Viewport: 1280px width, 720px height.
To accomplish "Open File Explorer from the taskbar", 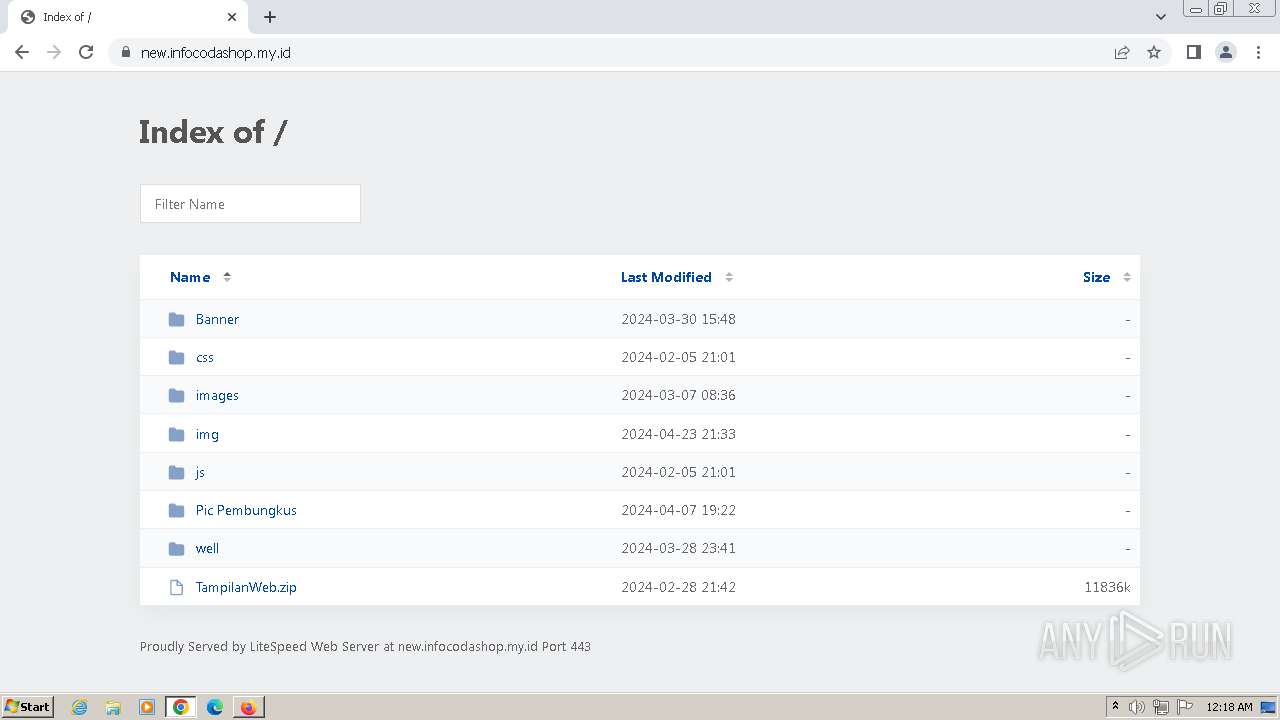I will point(113,707).
